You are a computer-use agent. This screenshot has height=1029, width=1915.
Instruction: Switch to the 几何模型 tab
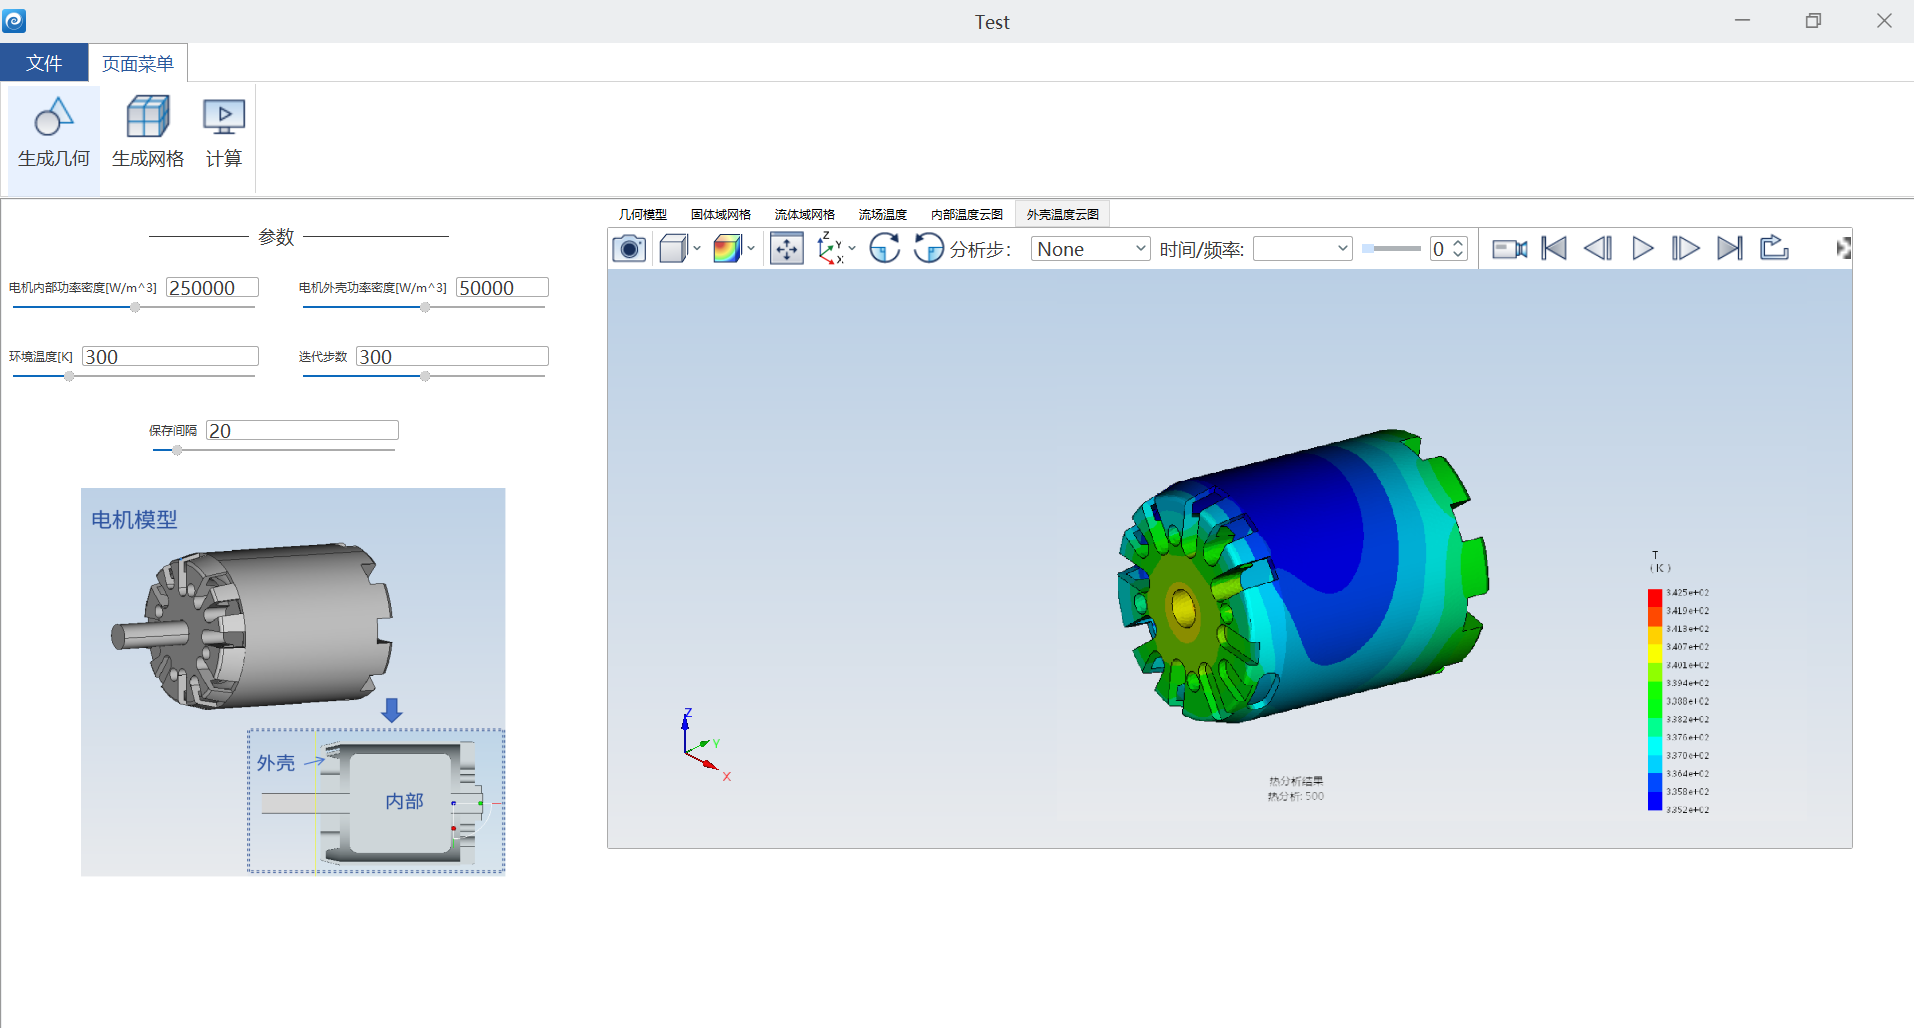click(643, 214)
